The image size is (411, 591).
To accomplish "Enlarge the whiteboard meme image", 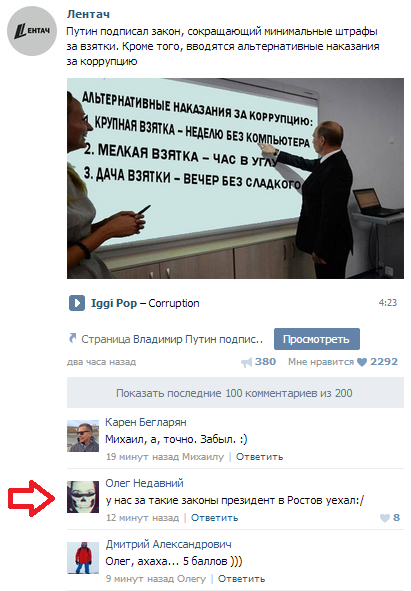I will tap(235, 178).
